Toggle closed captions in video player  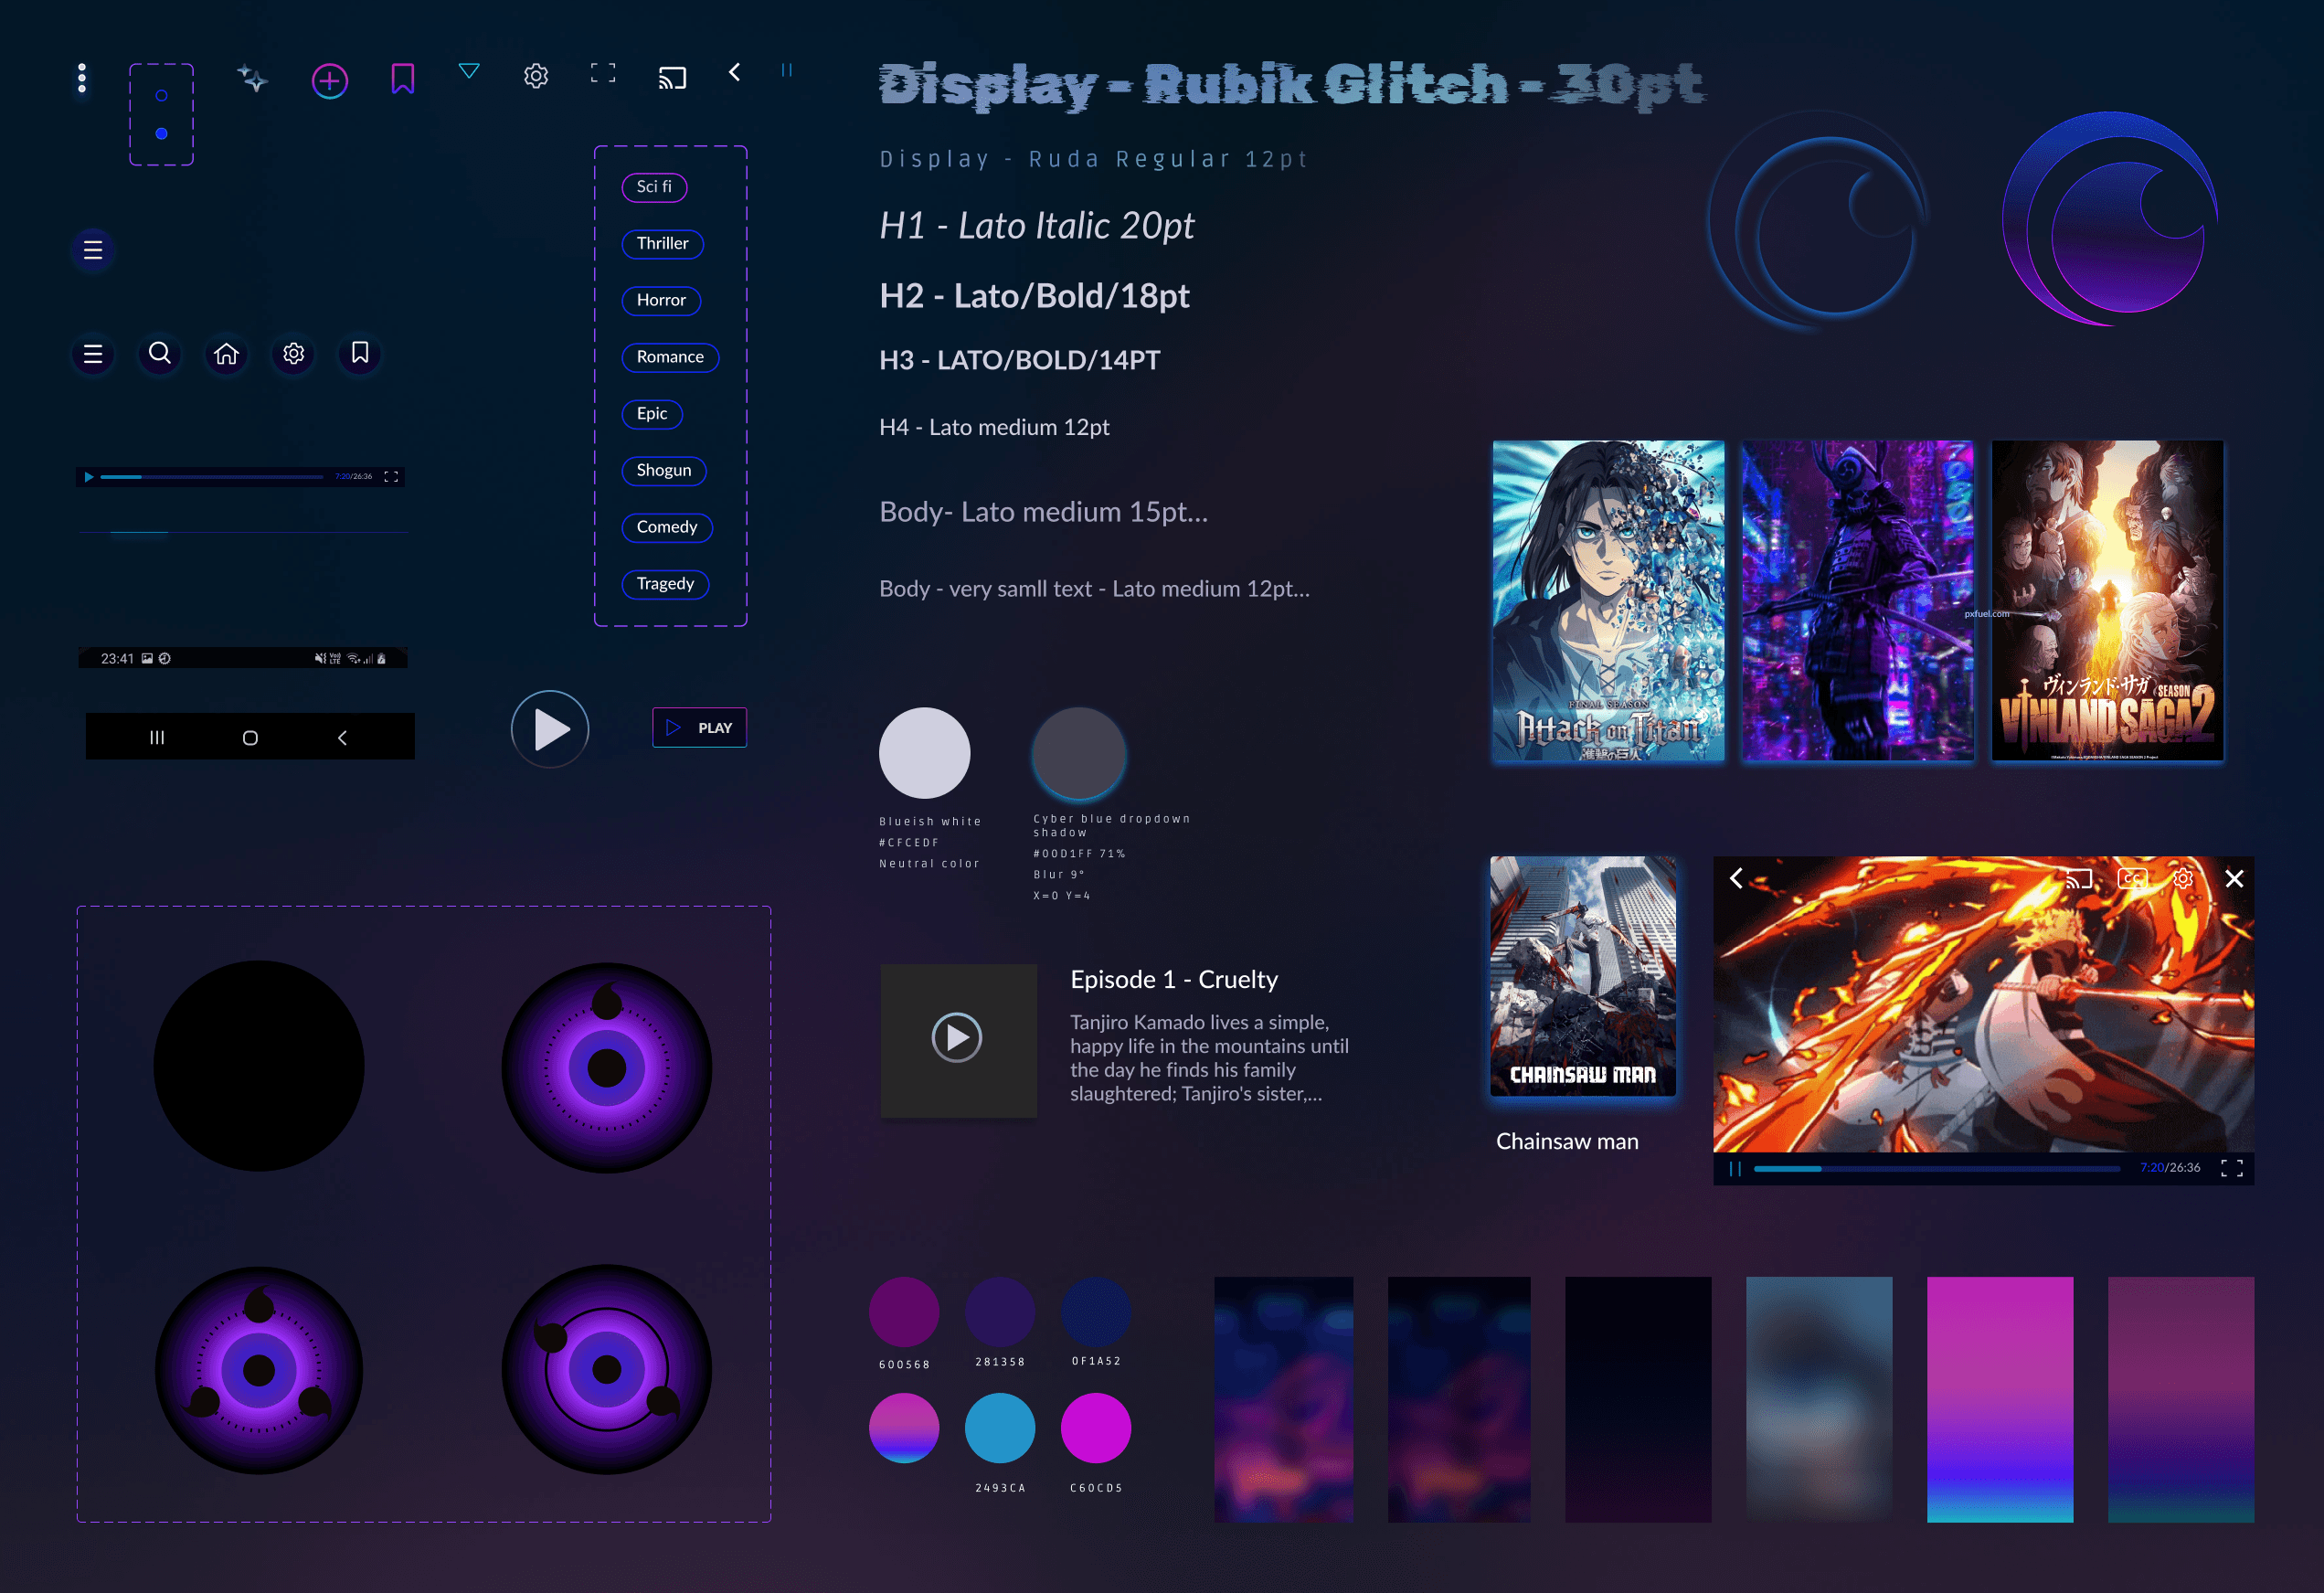point(2132,878)
